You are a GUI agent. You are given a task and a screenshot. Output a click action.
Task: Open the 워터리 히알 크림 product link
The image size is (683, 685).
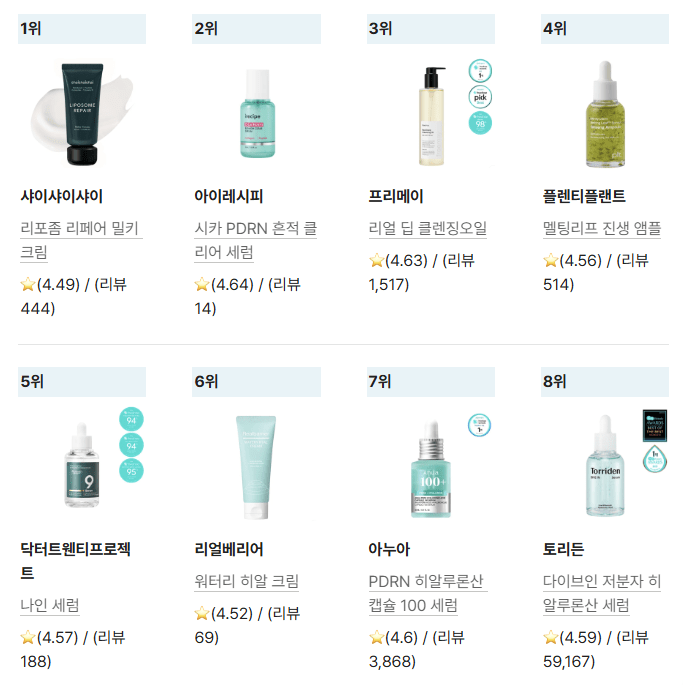(246, 581)
